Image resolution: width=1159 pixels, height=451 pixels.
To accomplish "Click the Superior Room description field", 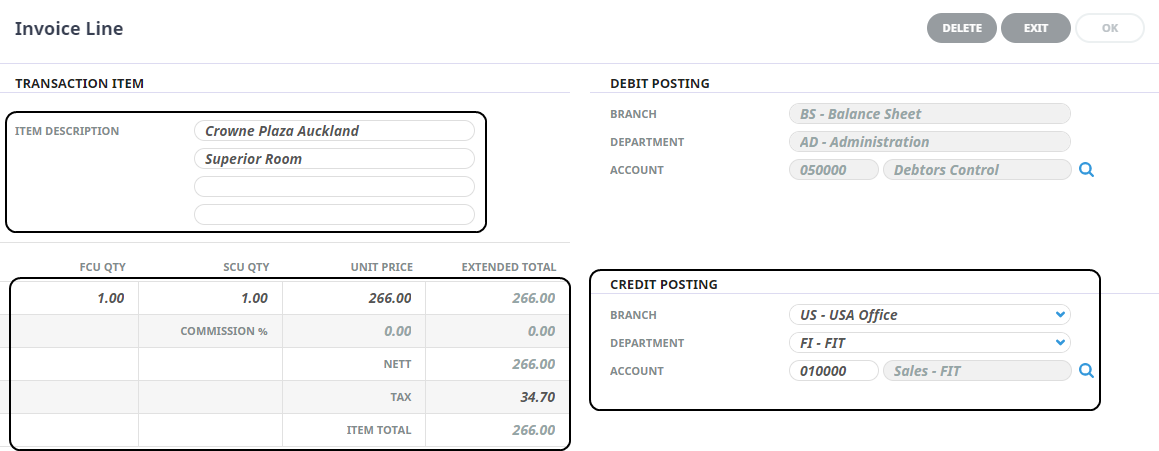I will tap(334, 159).
